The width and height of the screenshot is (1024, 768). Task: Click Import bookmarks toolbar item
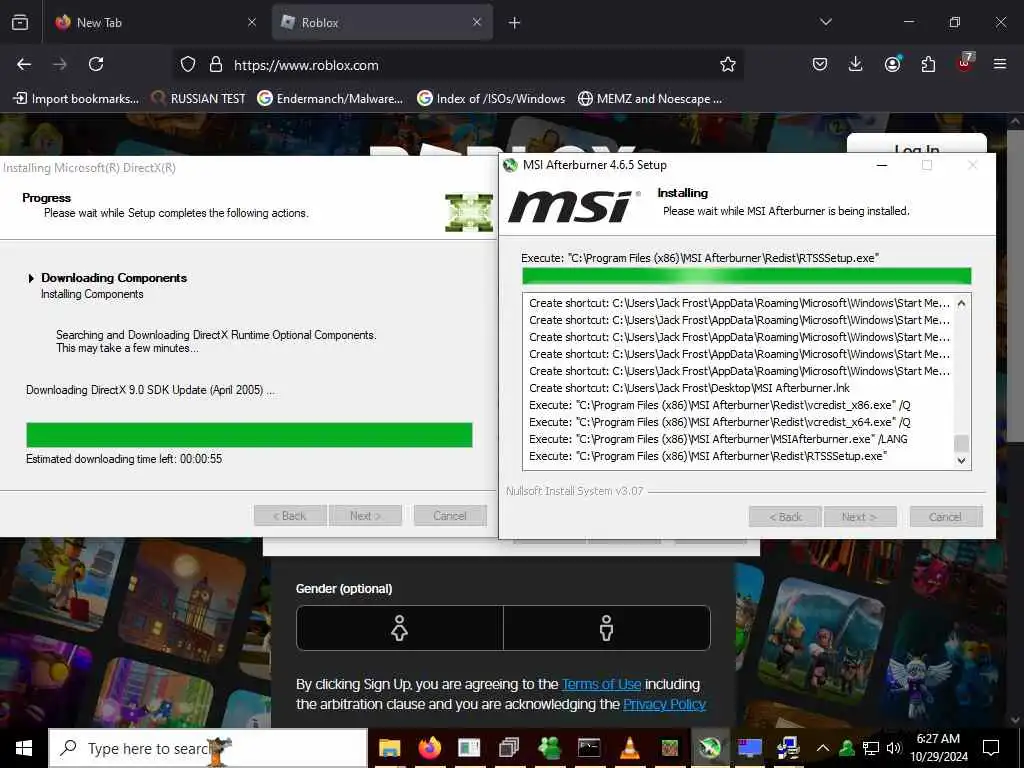[x=76, y=99]
